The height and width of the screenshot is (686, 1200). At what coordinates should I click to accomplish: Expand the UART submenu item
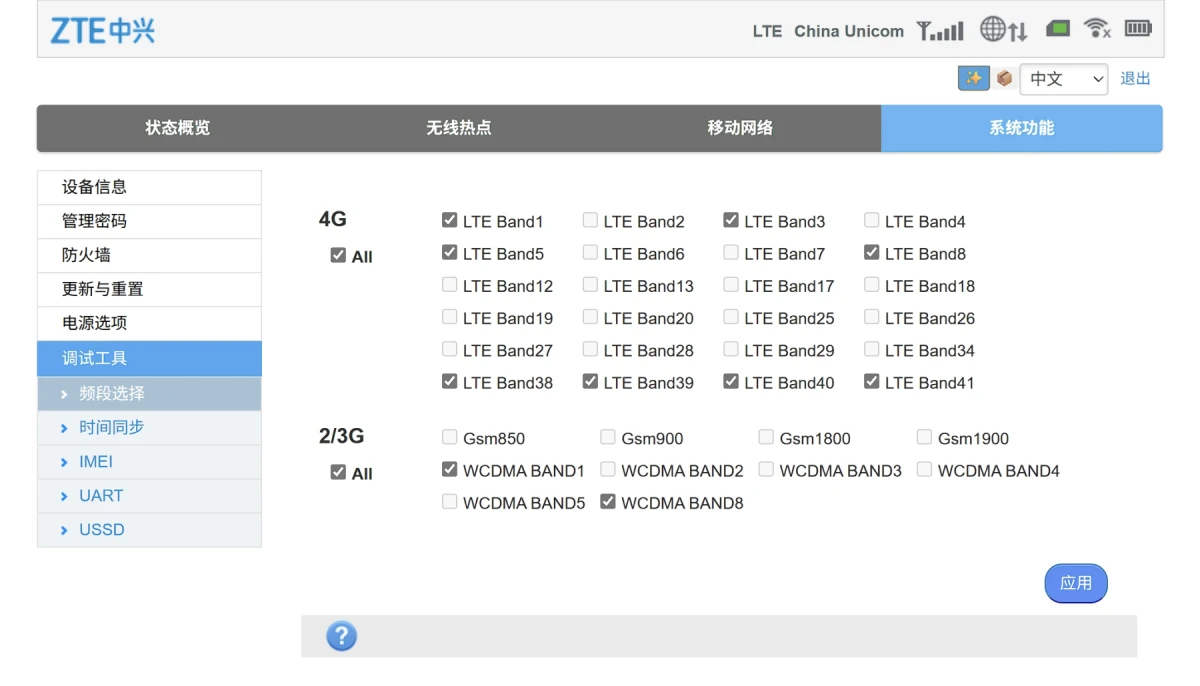(101, 495)
